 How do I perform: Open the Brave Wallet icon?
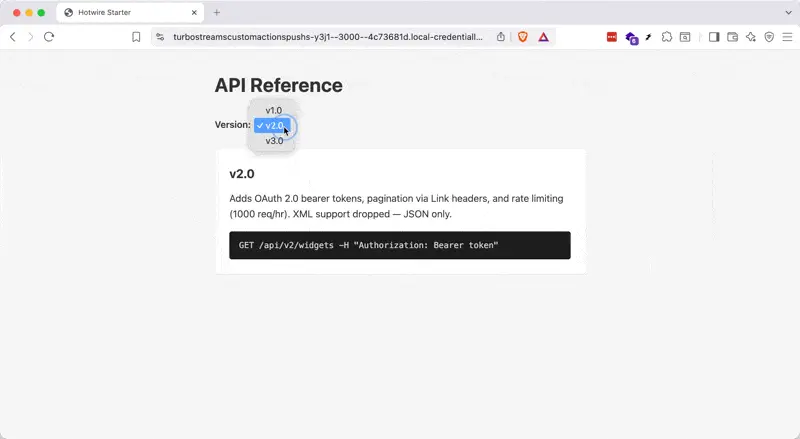click(x=733, y=37)
